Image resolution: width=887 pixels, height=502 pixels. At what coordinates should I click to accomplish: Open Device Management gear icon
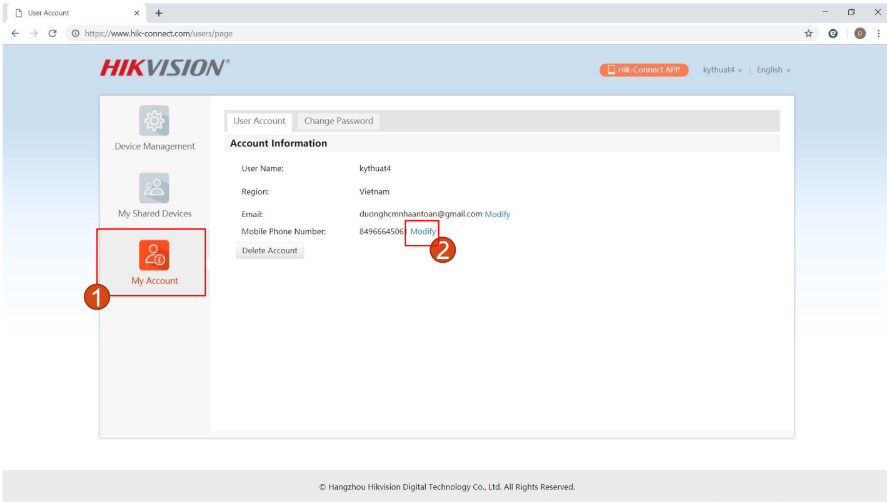[154, 121]
